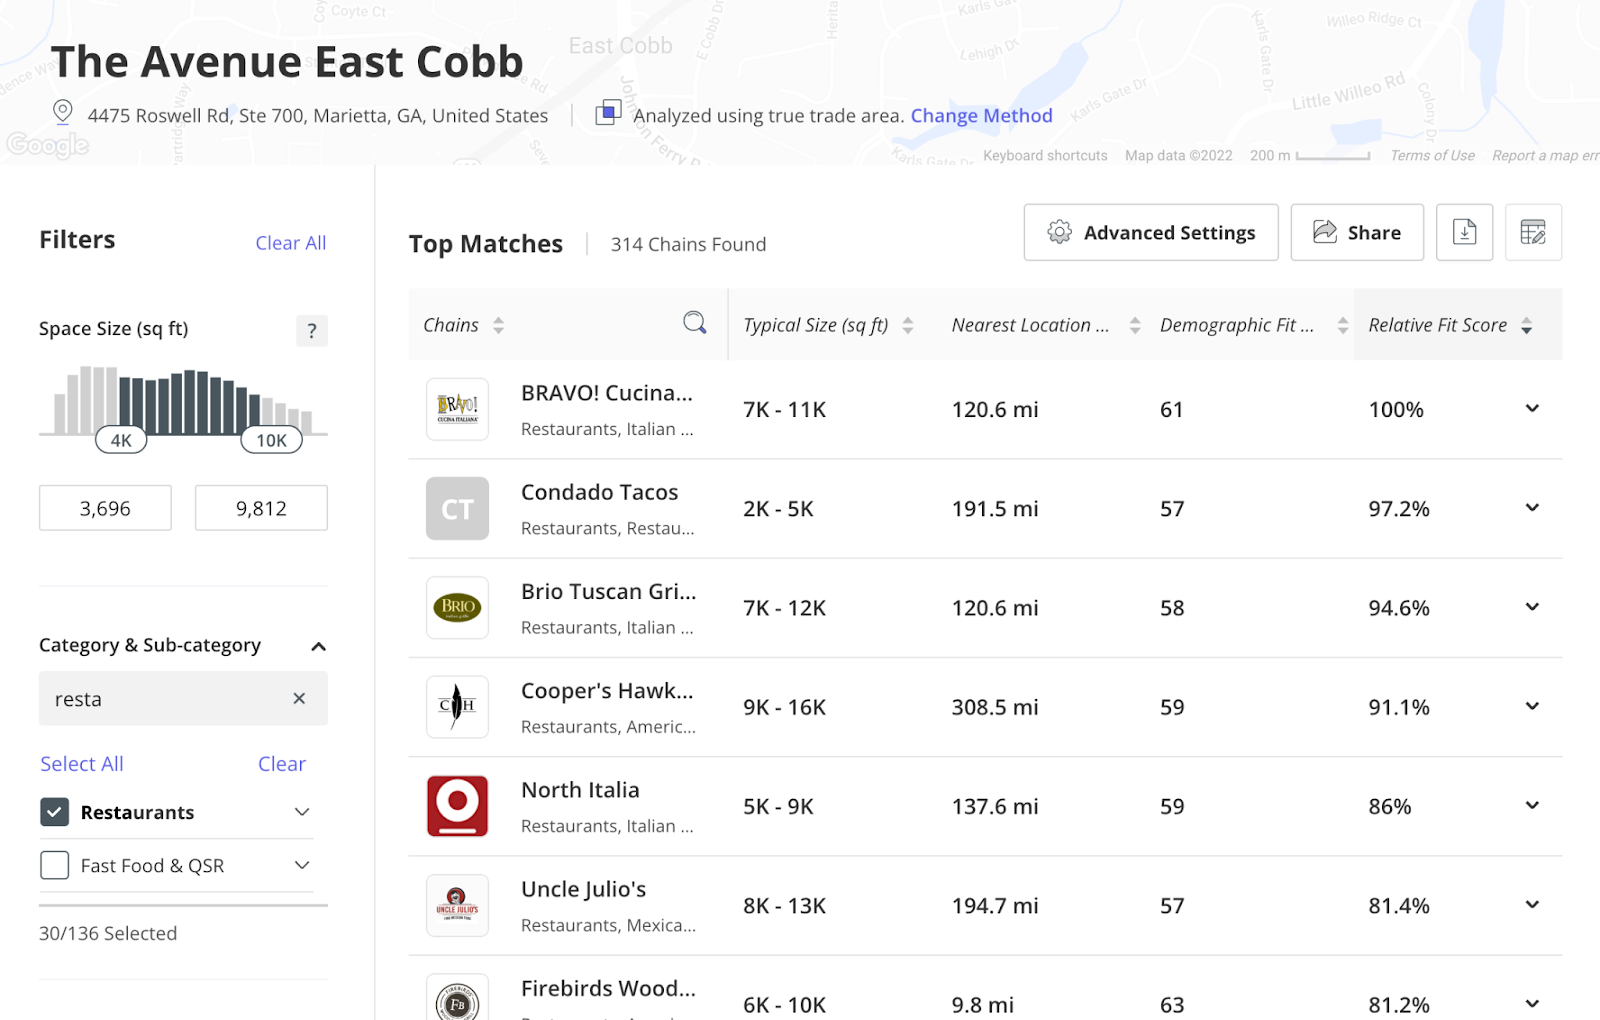Click the trade area icon near Change Method
The height and width of the screenshot is (1020, 1600).
(607, 113)
